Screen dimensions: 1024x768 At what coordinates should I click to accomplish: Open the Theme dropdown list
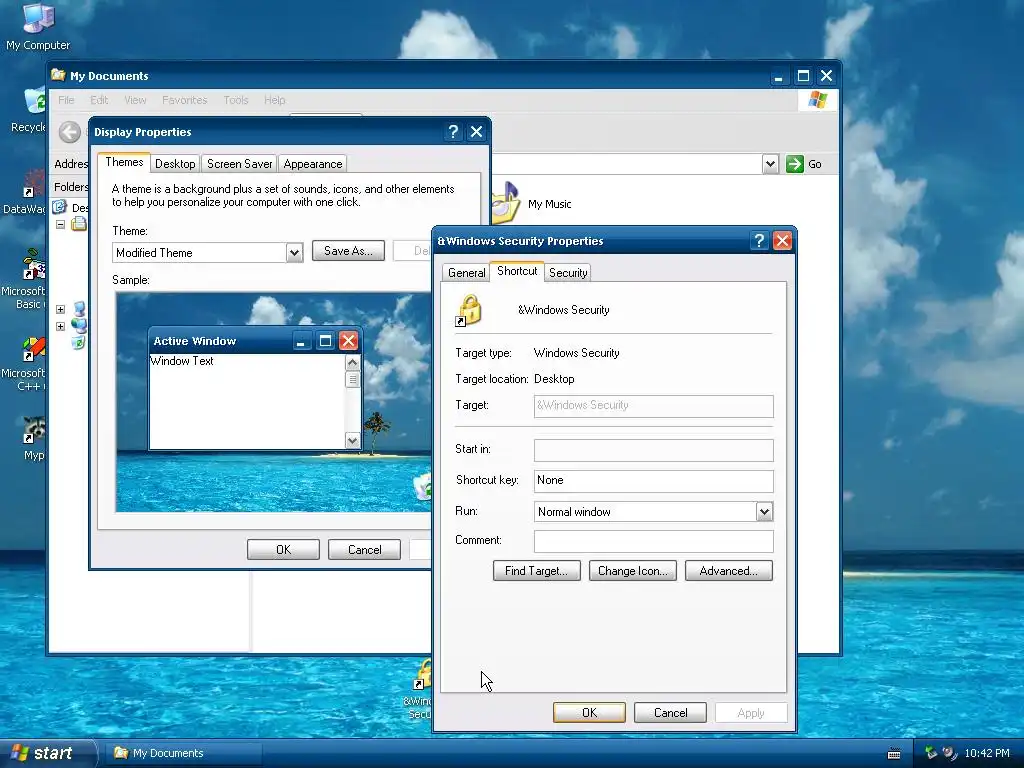[295, 253]
